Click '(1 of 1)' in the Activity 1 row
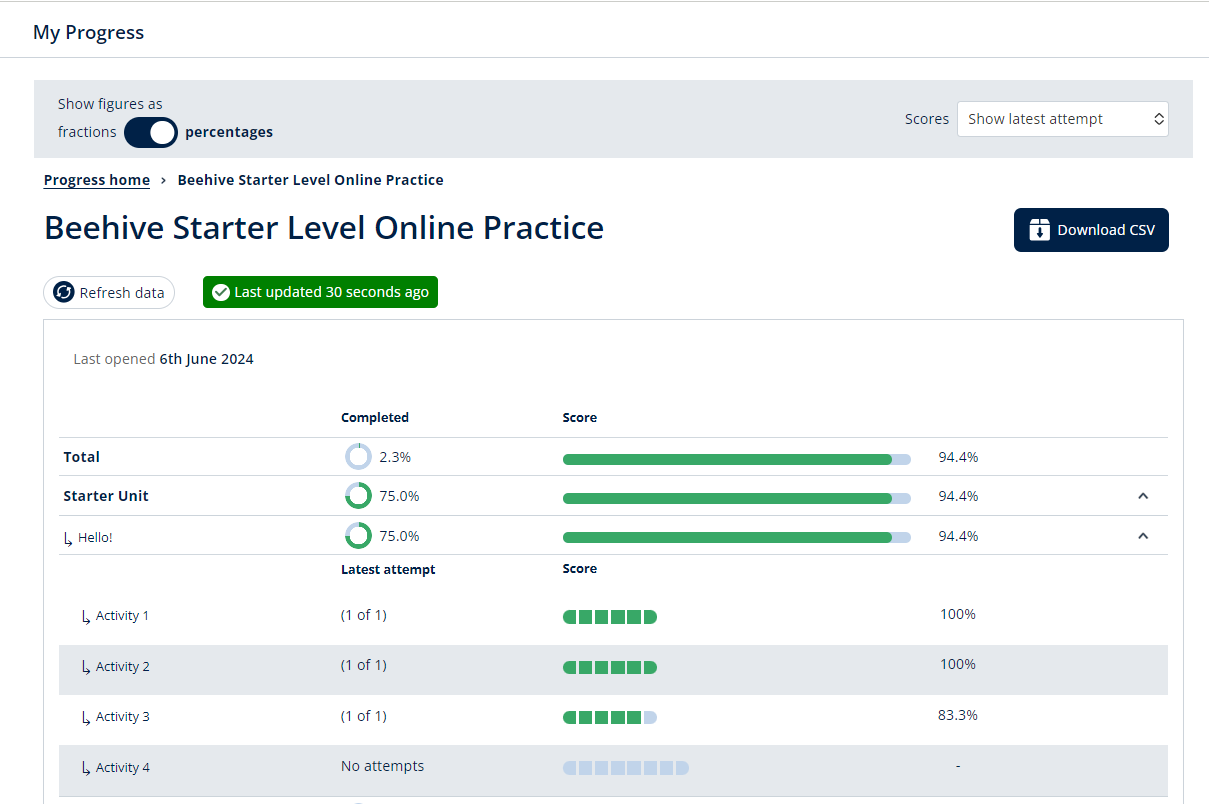1209x804 pixels. coord(364,615)
